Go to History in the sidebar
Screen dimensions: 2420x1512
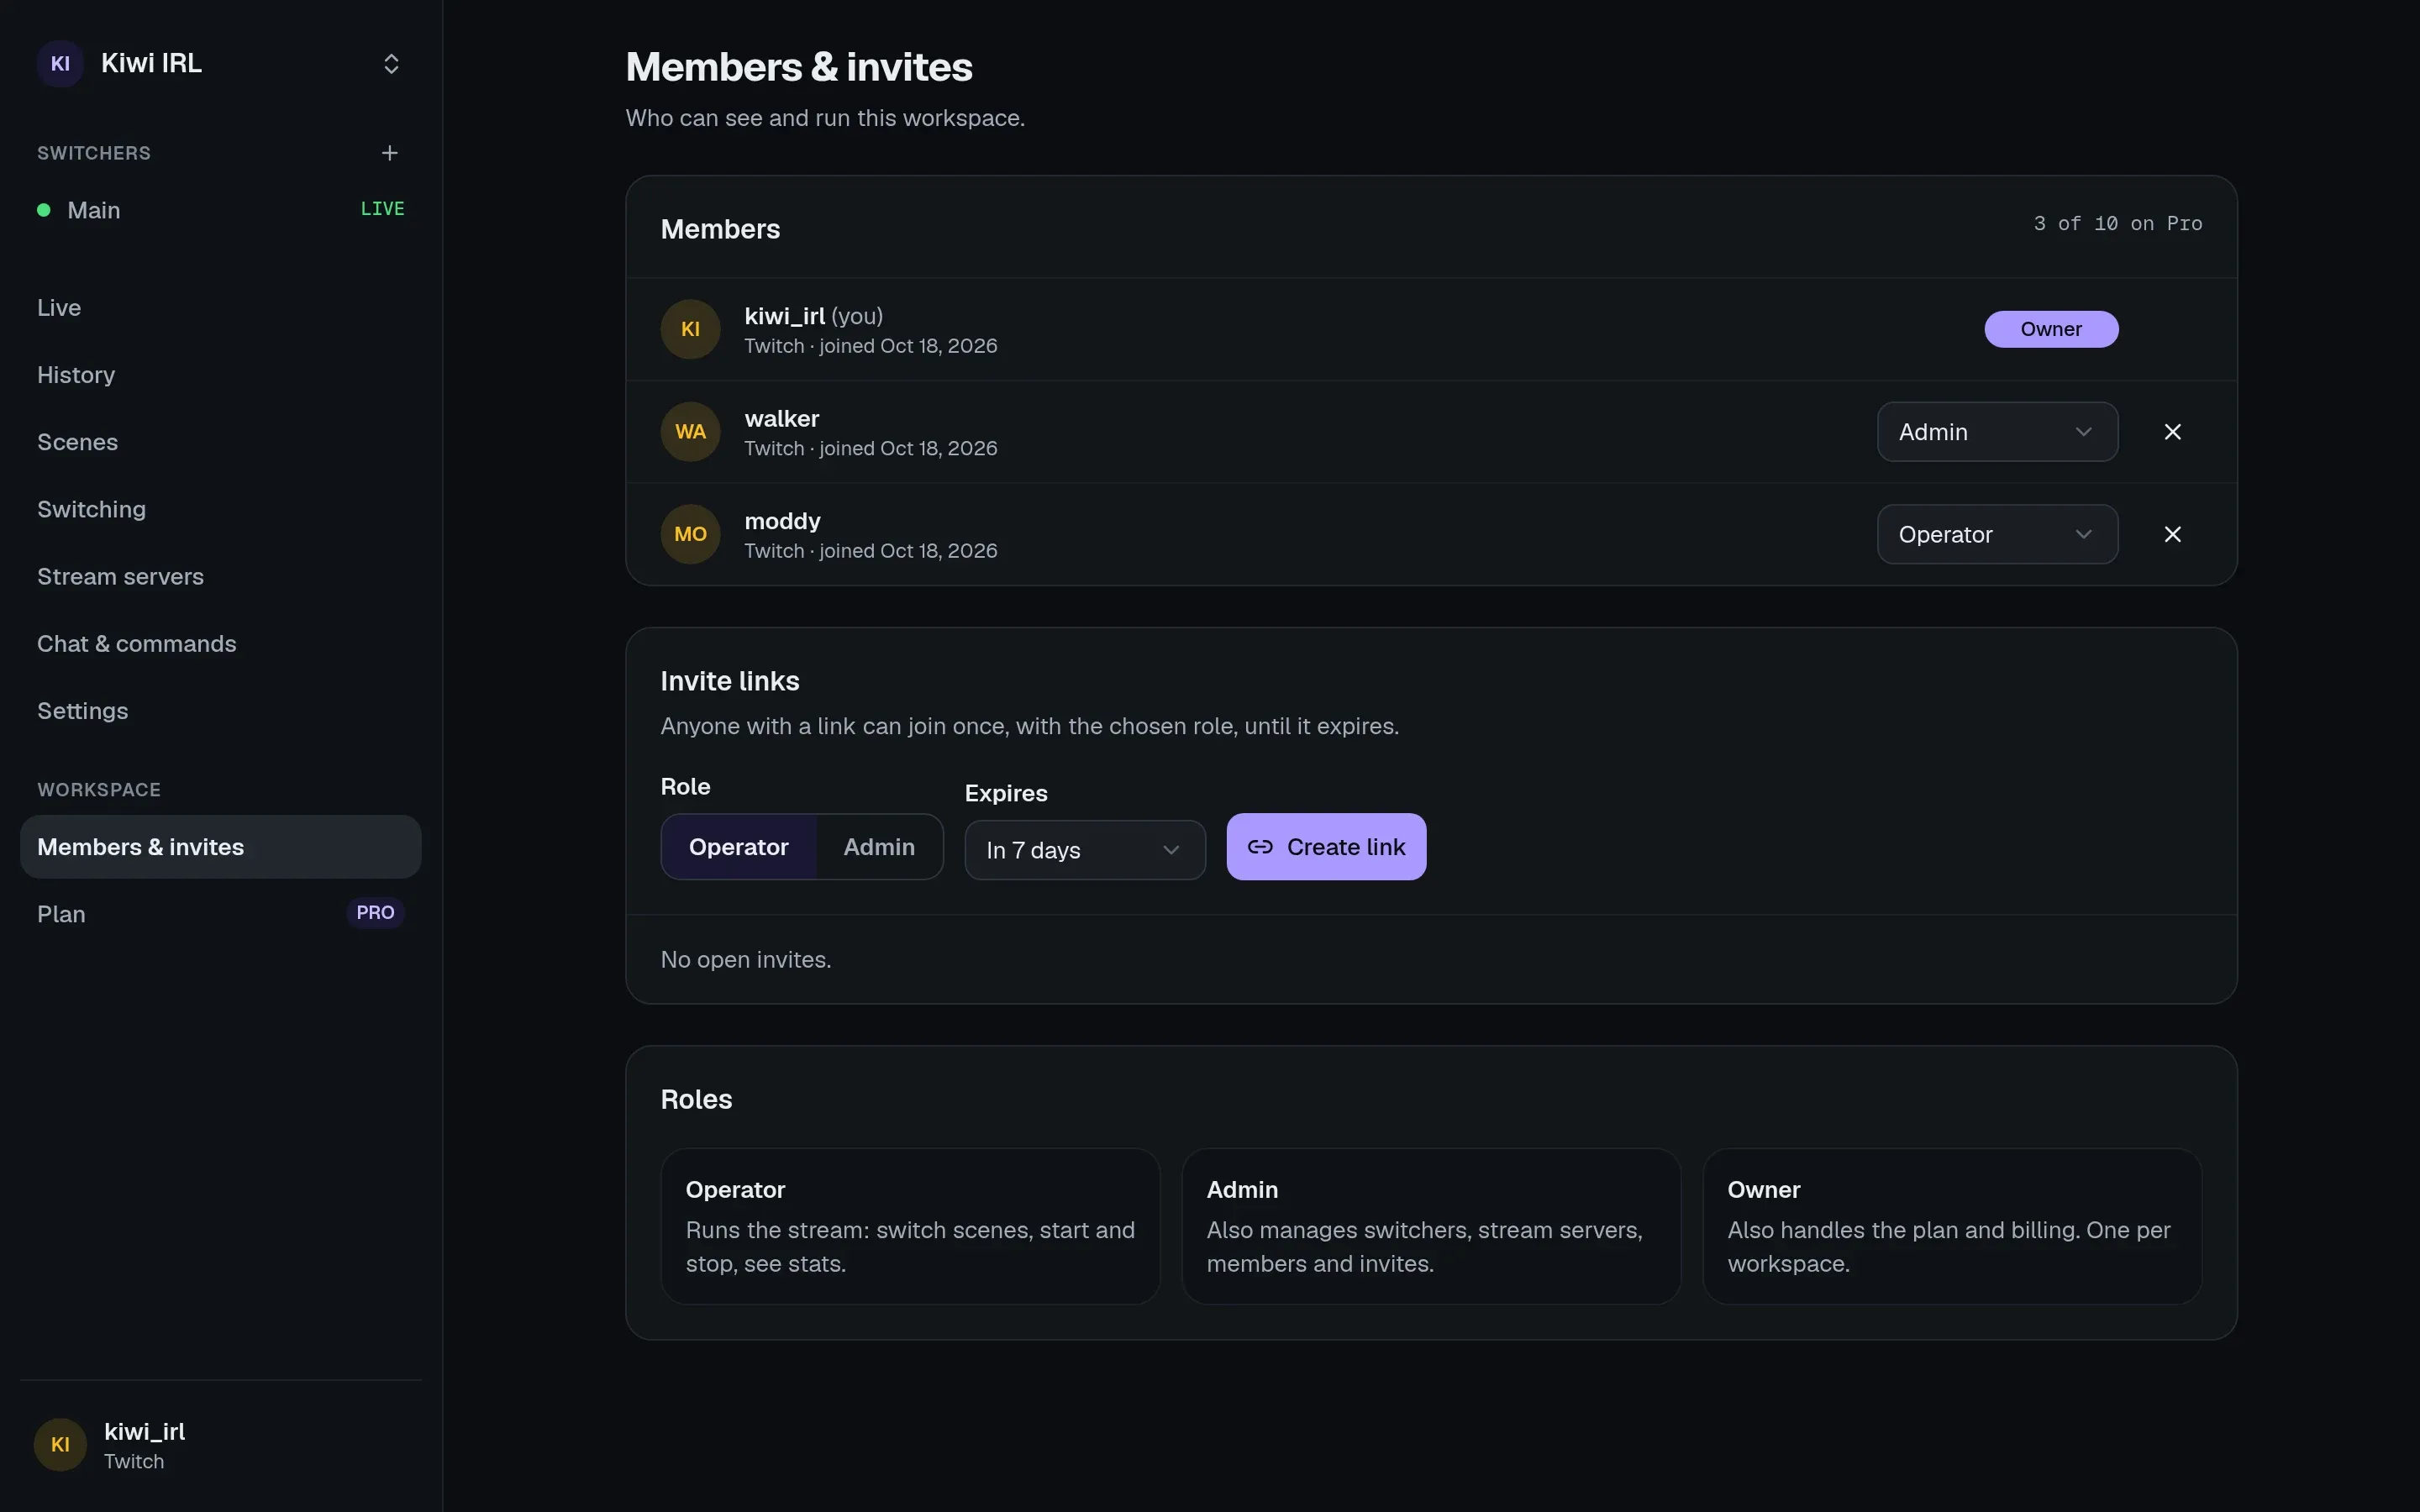click(x=221, y=375)
